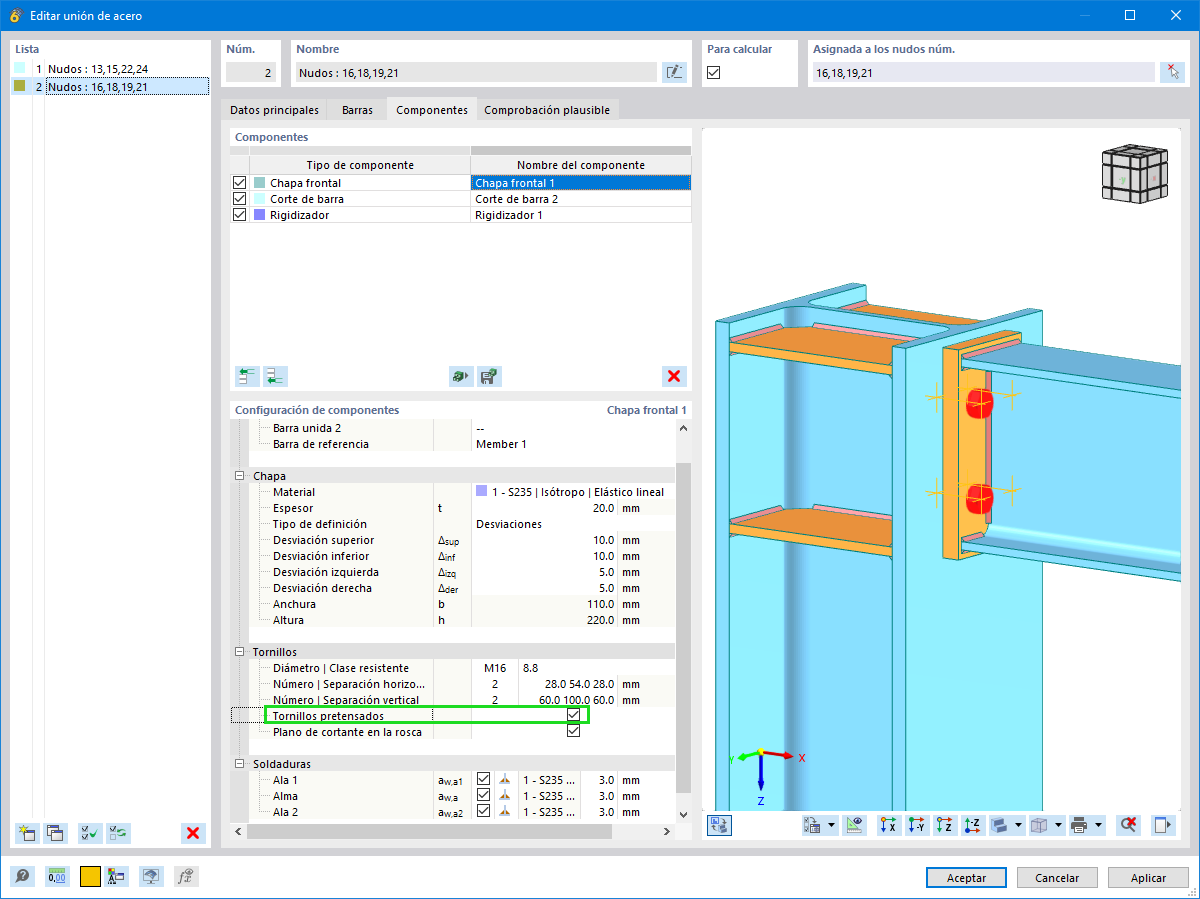This screenshot has height=899, width=1200.
Task: Set view in X direction
Action: (888, 825)
